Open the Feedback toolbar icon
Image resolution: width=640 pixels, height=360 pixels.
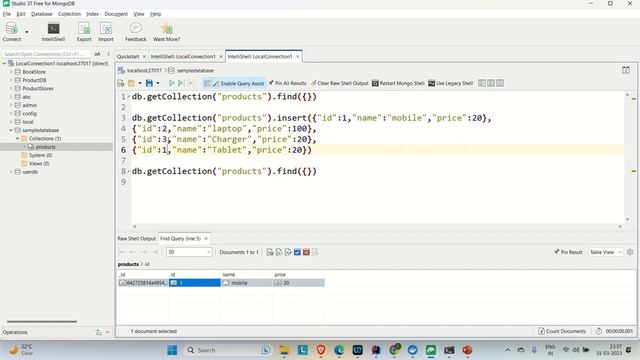136,32
